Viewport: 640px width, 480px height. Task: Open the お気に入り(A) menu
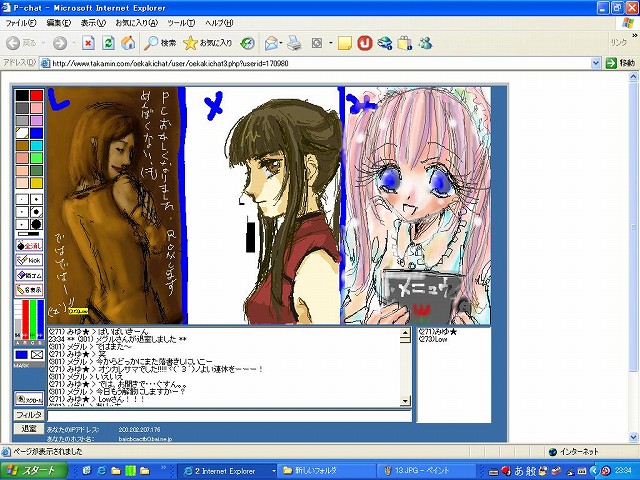(136, 23)
